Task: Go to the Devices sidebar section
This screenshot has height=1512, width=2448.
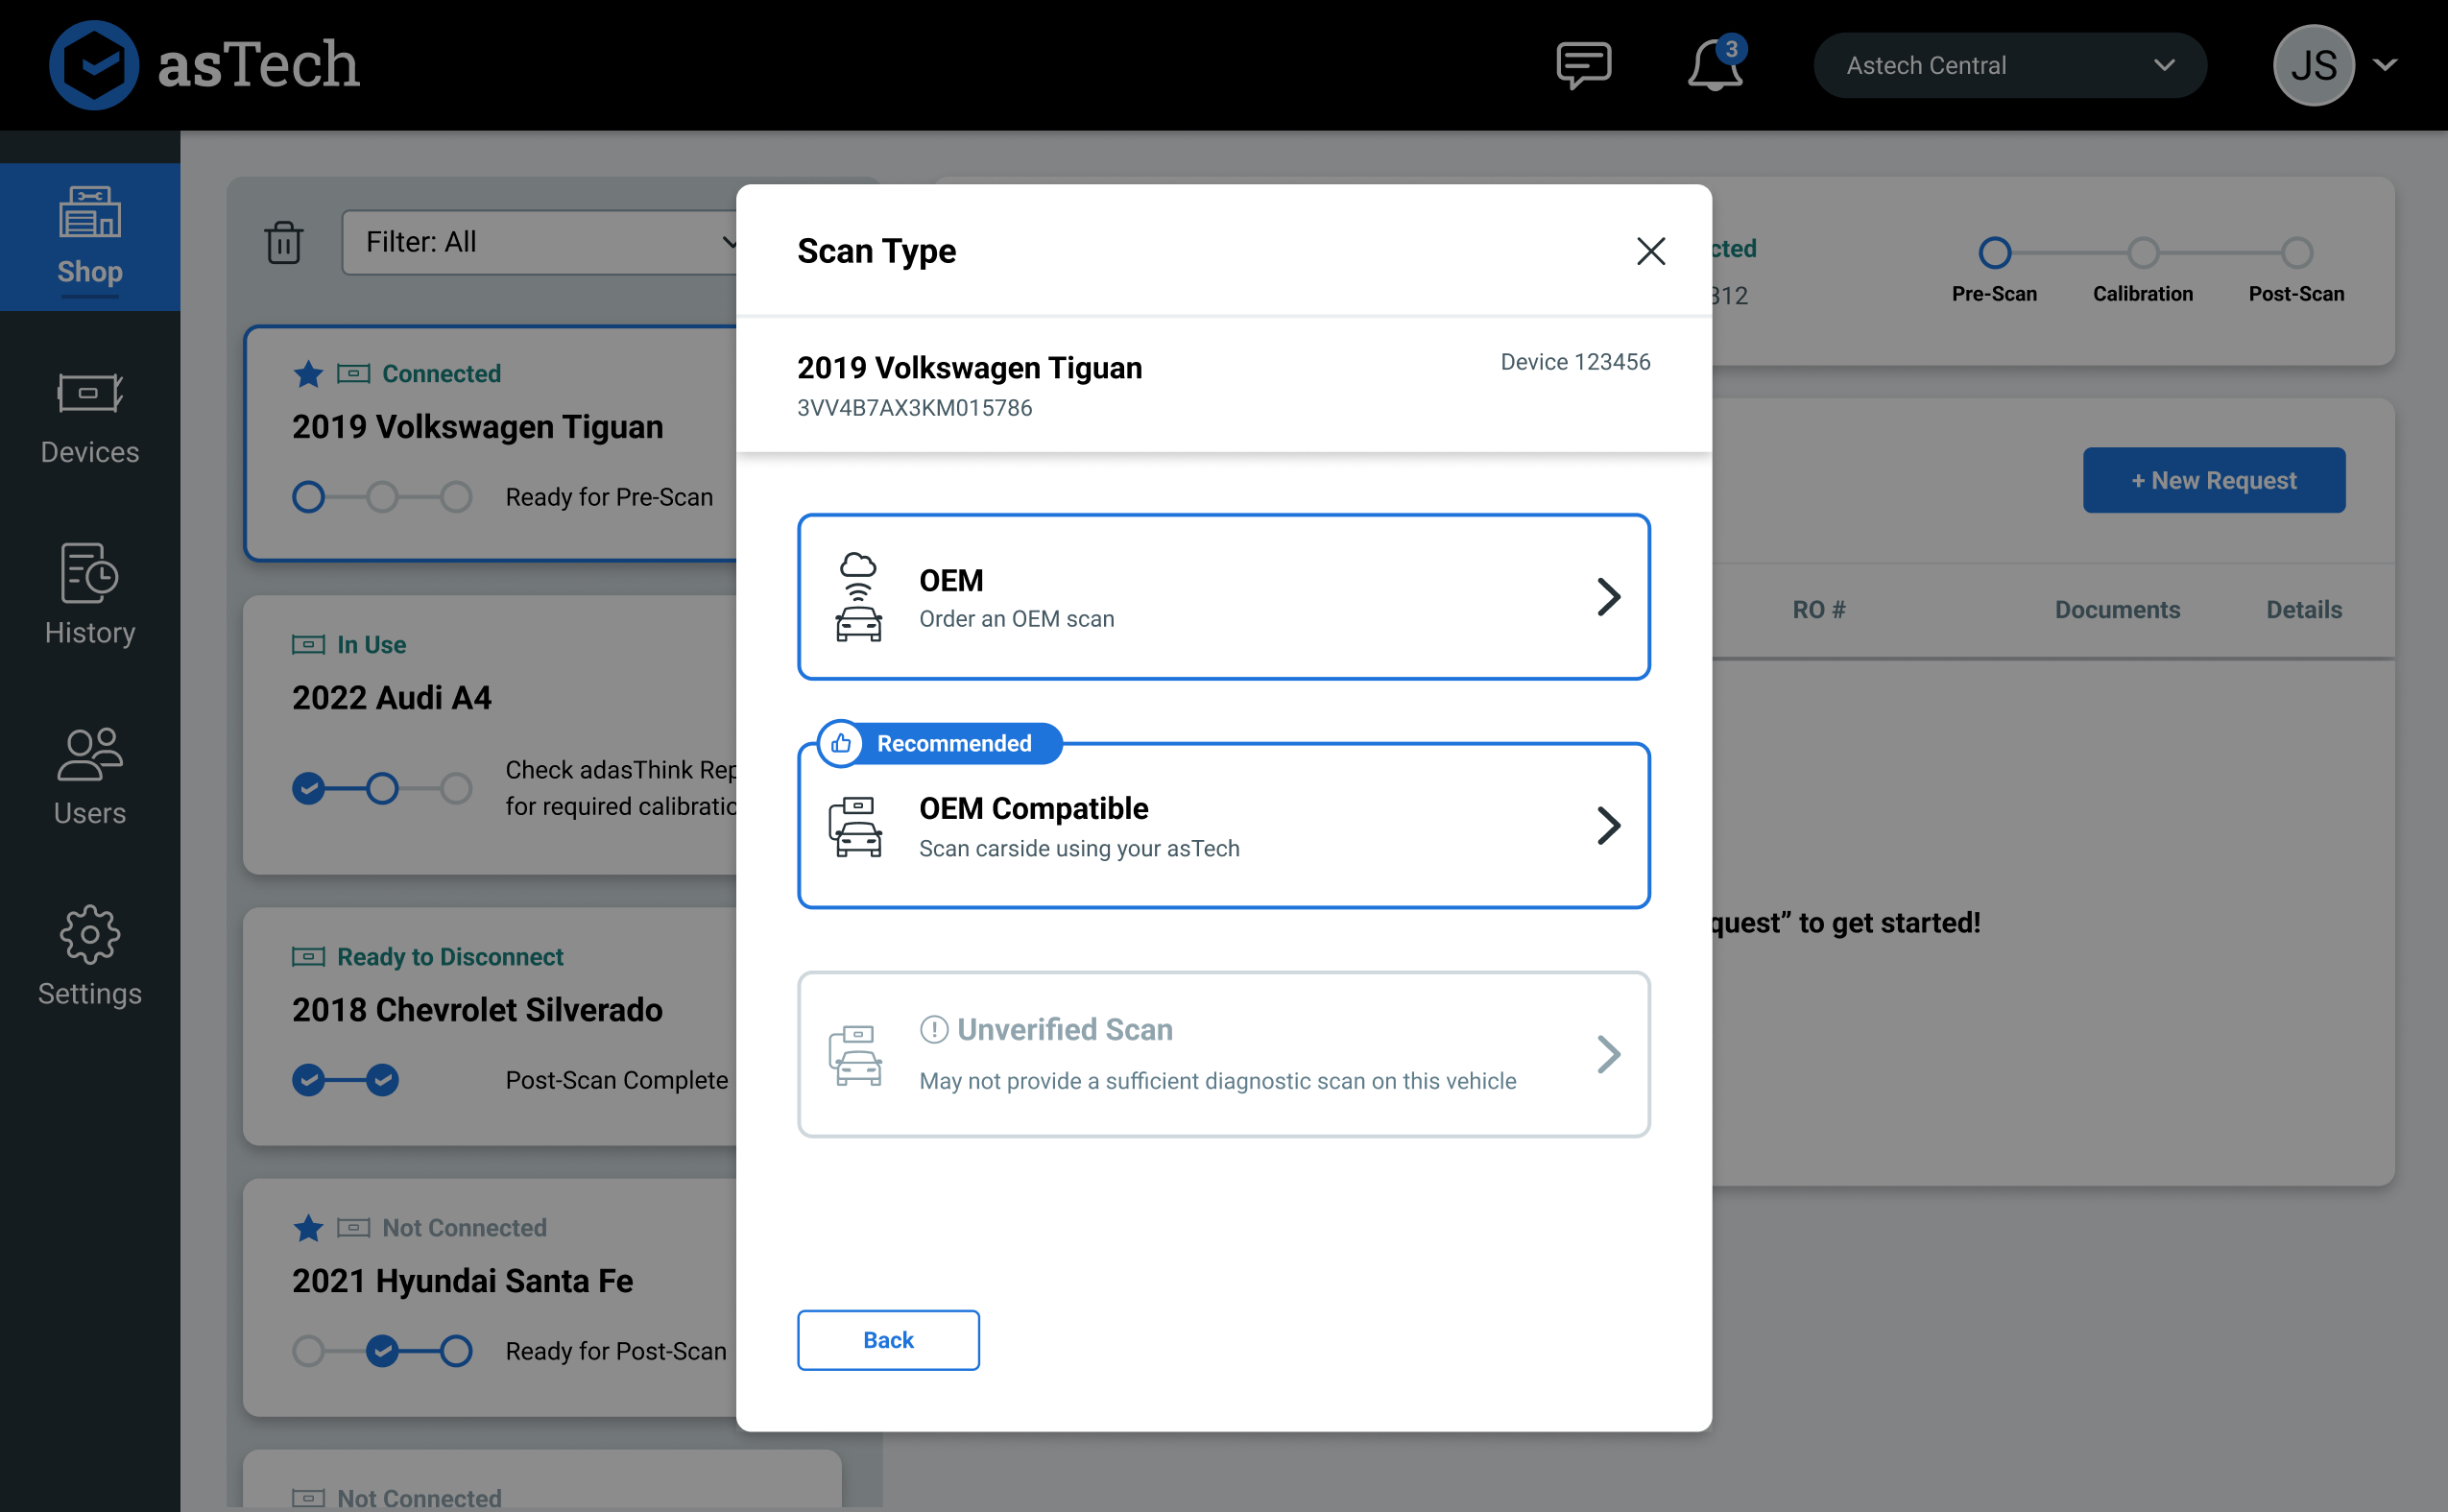Action: (x=90, y=418)
